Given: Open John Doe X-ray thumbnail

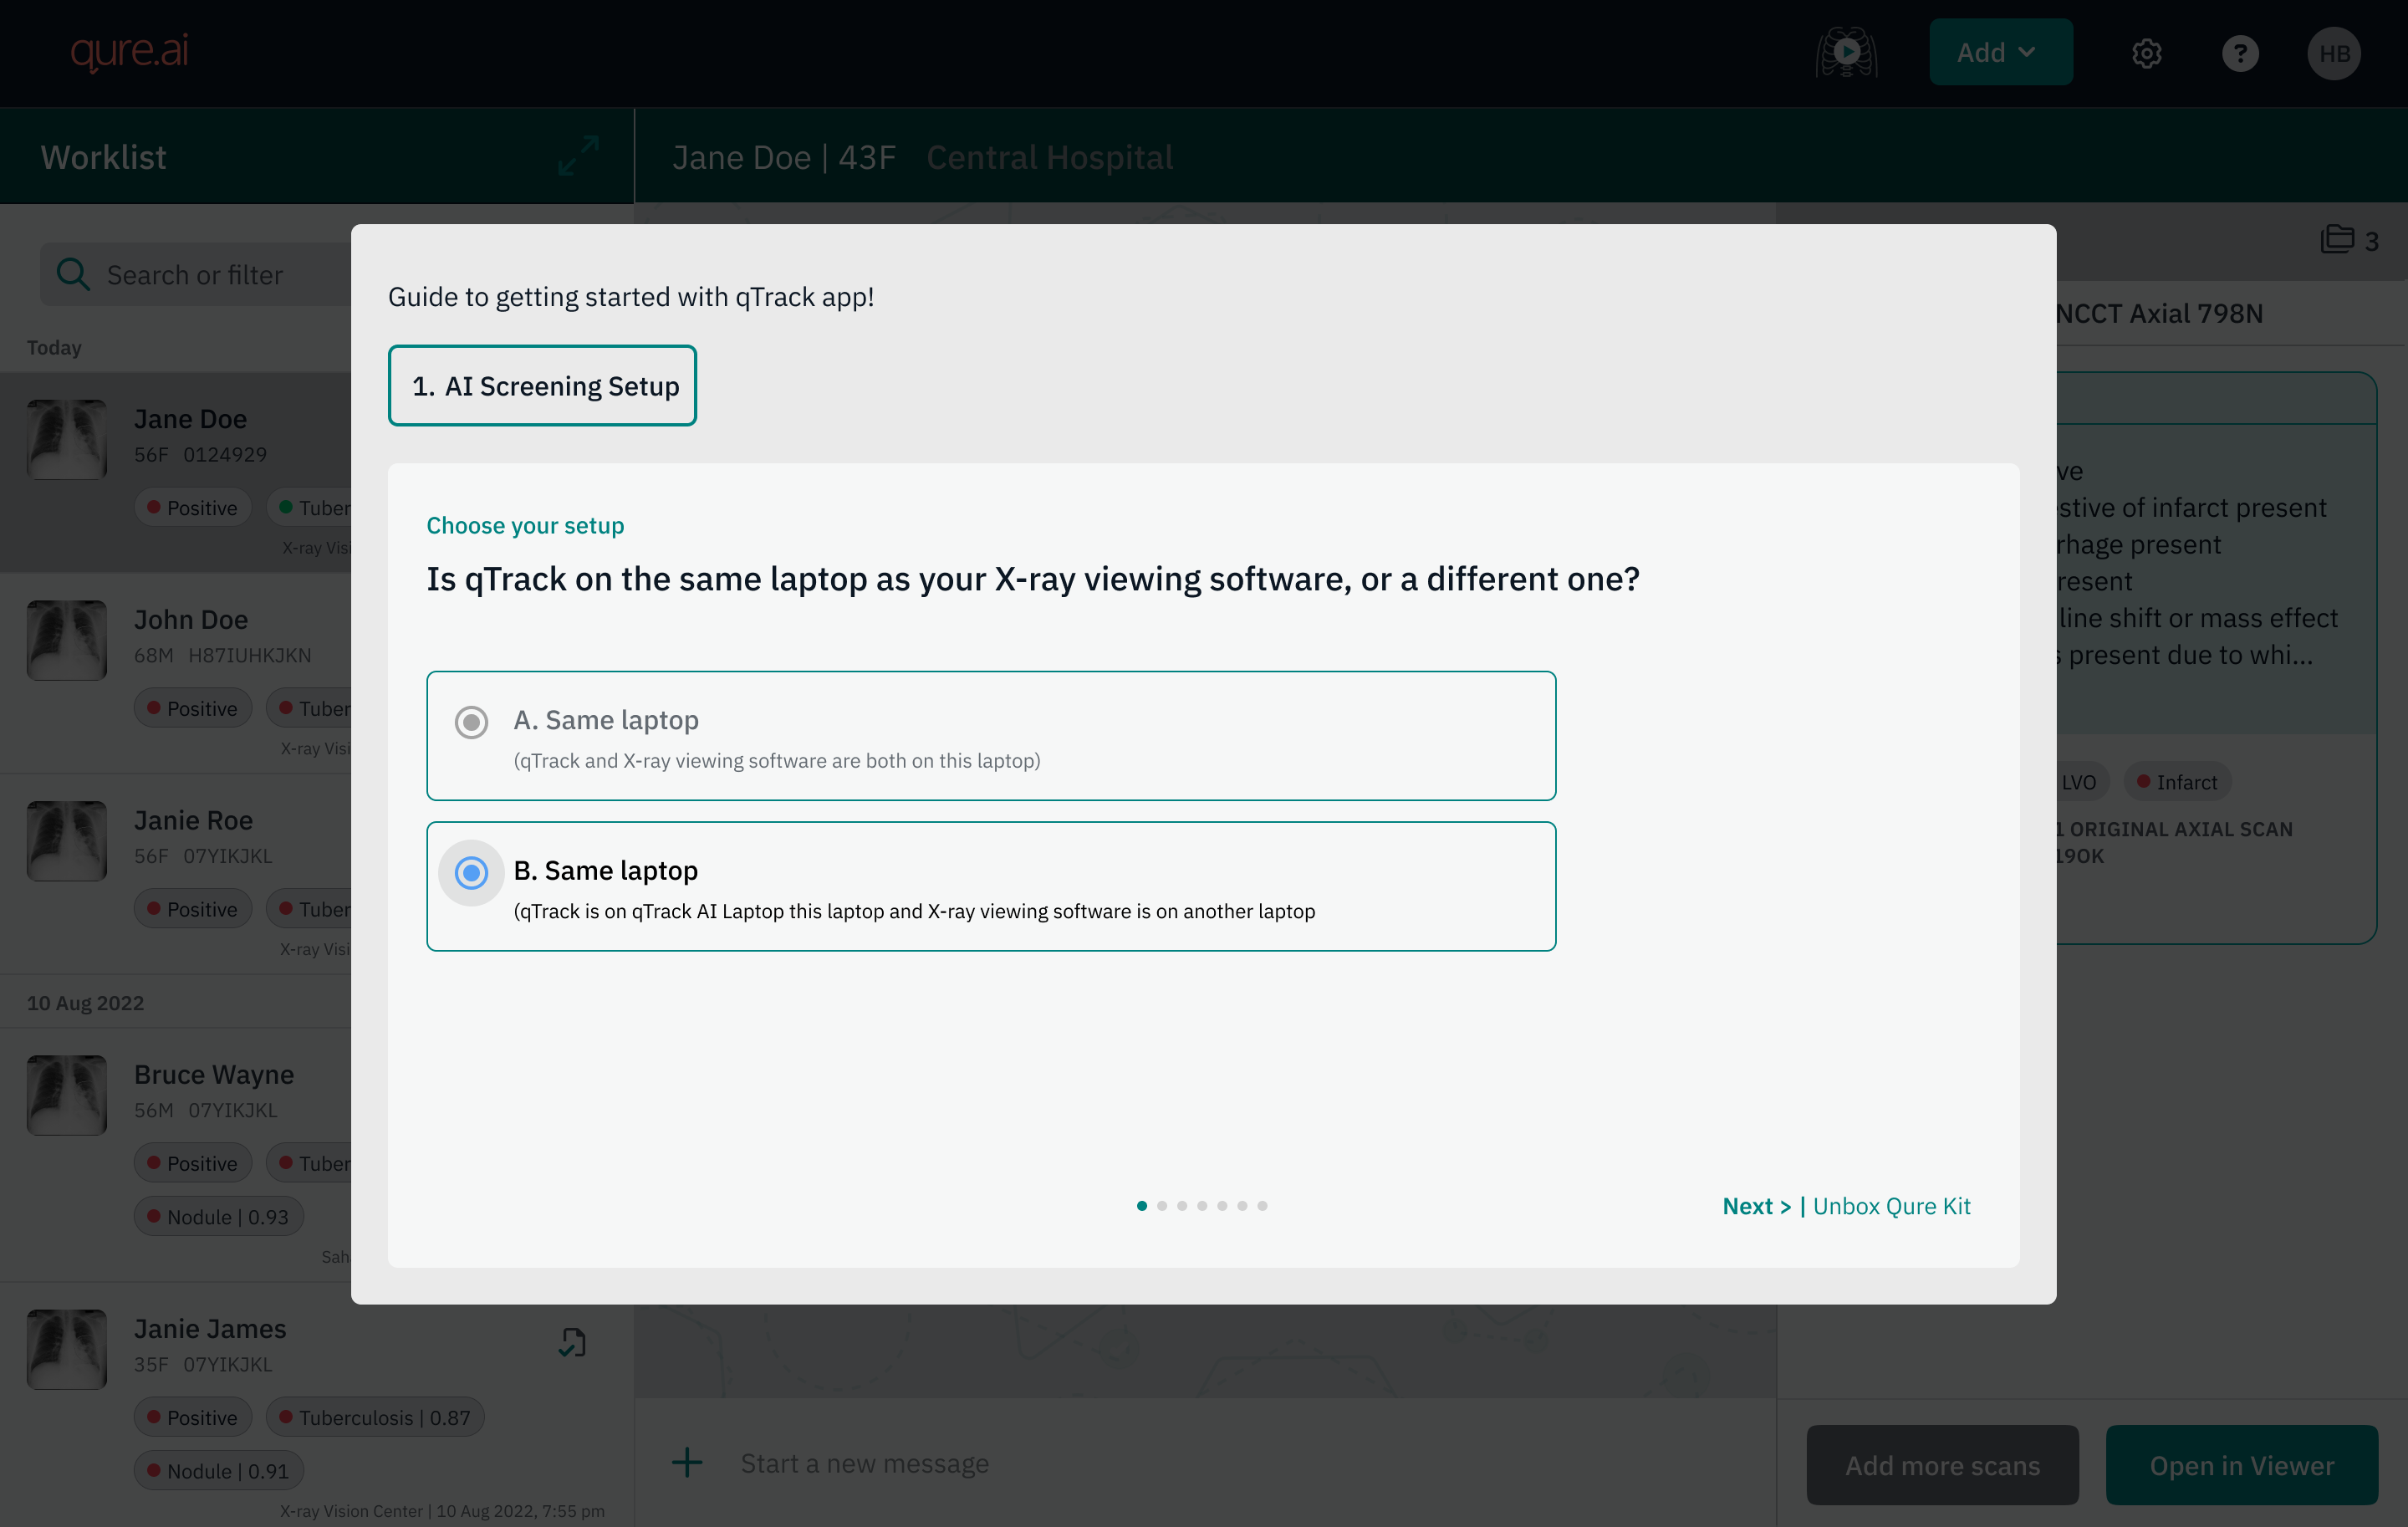Looking at the screenshot, I should [67, 640].
